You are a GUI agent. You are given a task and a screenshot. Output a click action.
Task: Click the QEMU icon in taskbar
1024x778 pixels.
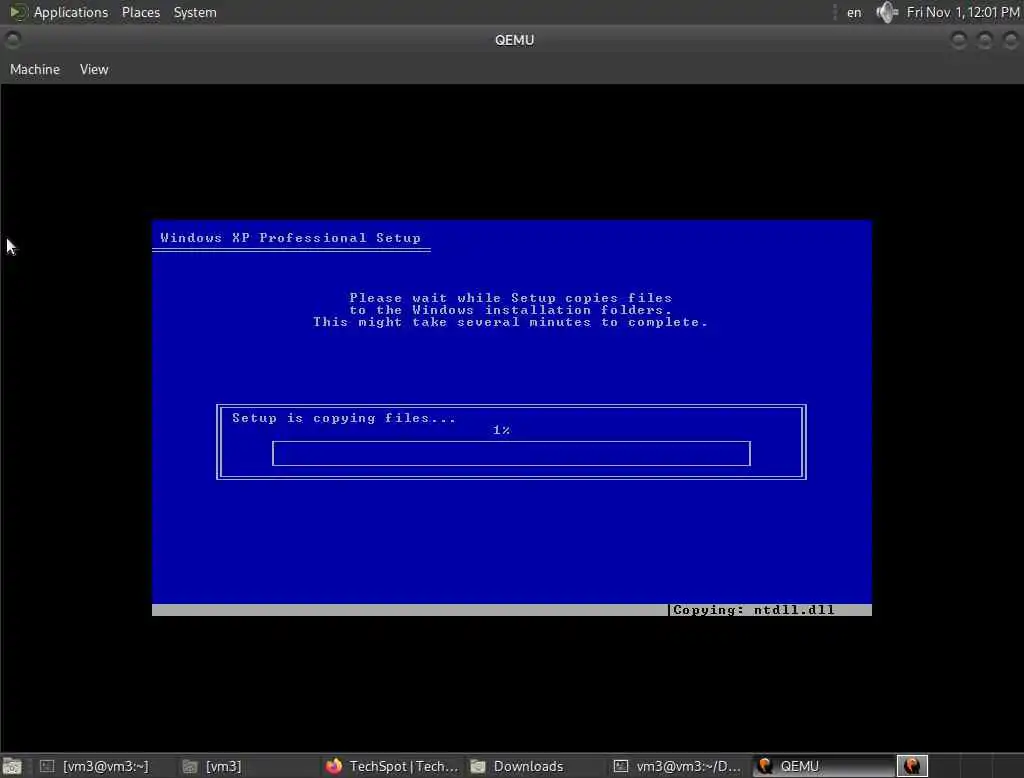click(765, 766)
